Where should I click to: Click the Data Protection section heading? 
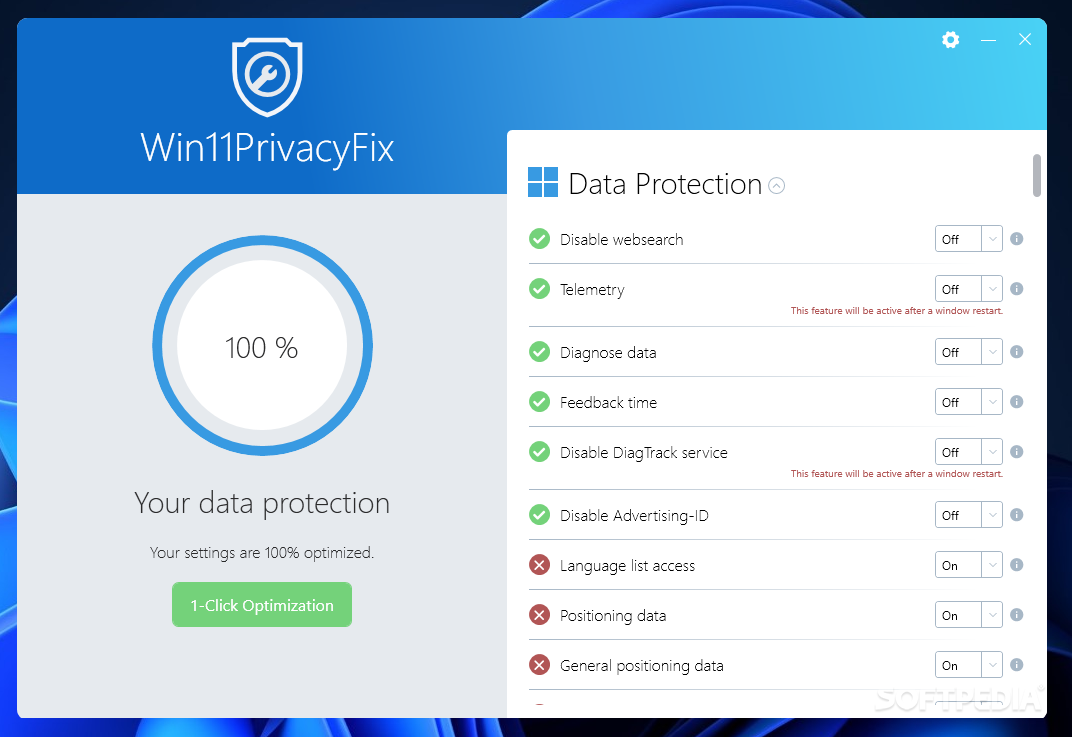[x=665, y=184]
